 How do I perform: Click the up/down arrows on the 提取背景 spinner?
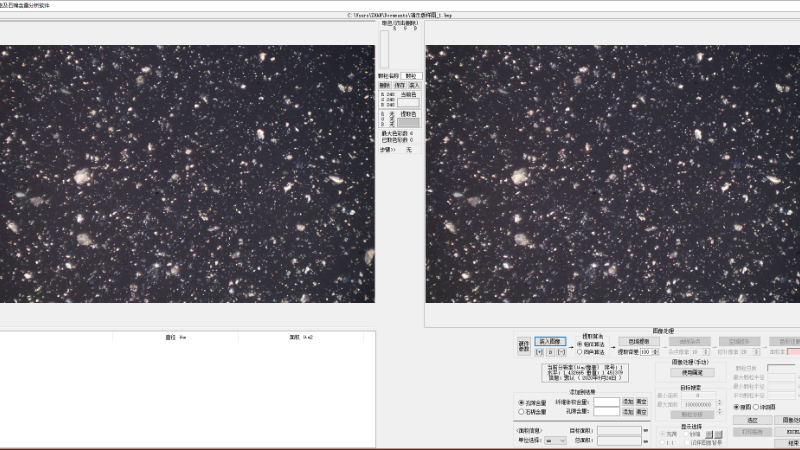point(655,352)
